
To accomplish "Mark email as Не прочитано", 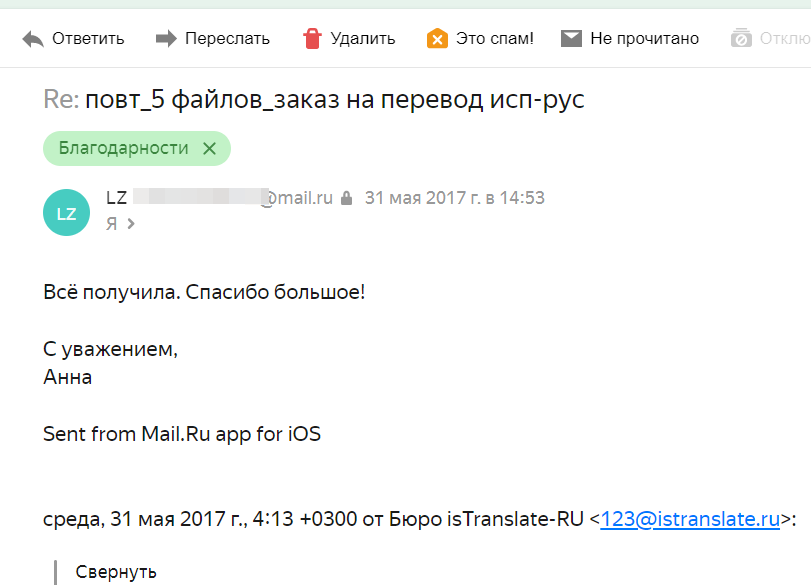I will coord(644,38).
